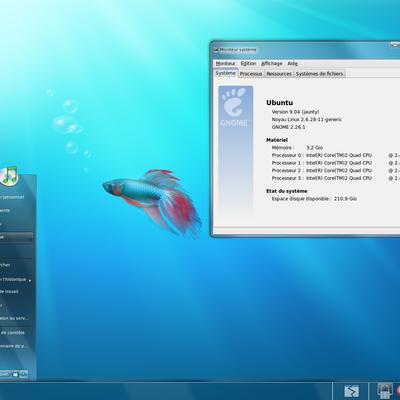Click the Version 9.04 (jaunty) text
The height and width of the screenshot is (400, 400).
(295, 112)
